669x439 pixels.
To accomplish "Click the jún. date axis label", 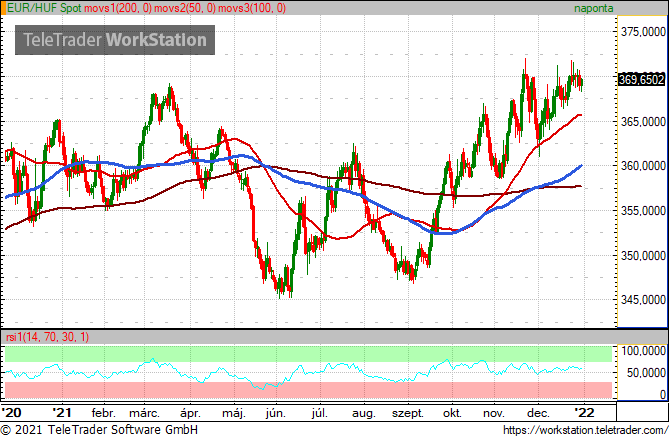I will click(276, 413).
